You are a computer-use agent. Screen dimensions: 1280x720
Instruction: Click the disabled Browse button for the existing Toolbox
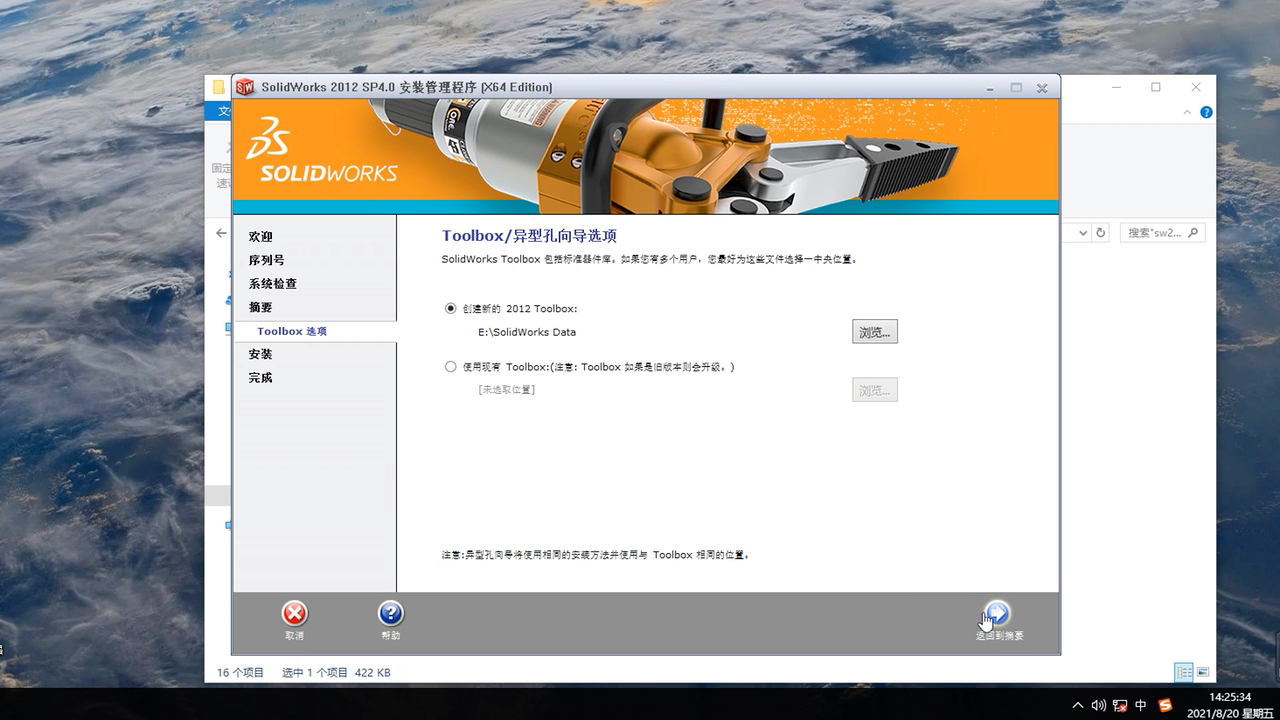pyautogui.click(x=875, y=390)
